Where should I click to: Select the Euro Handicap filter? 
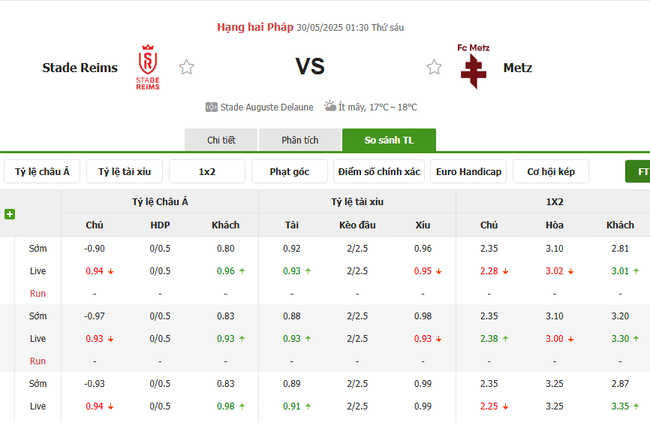coord(468,172)
